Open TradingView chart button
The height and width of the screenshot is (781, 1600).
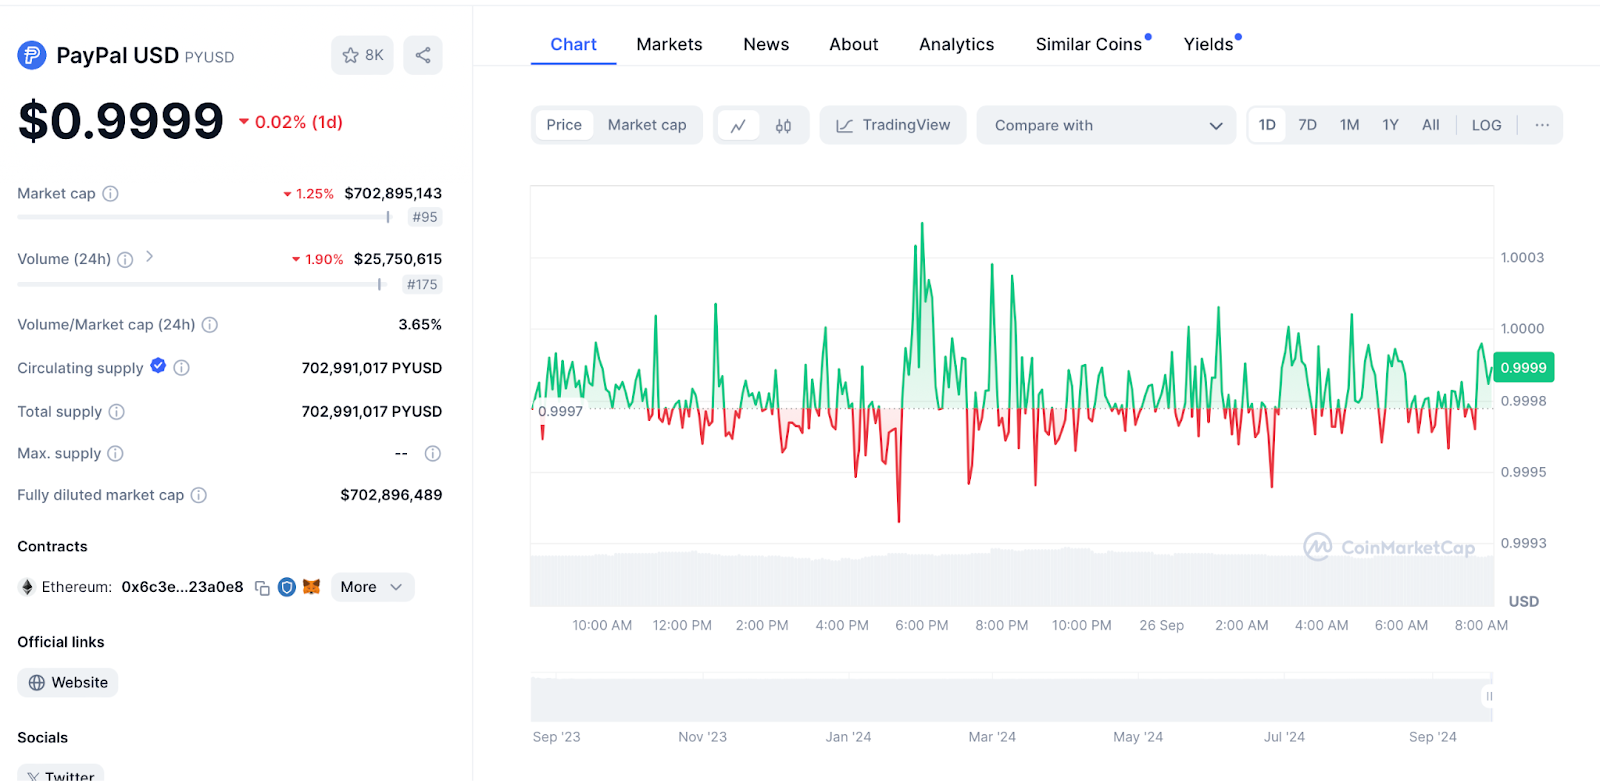pyautogui.click(x=893, y=125)
